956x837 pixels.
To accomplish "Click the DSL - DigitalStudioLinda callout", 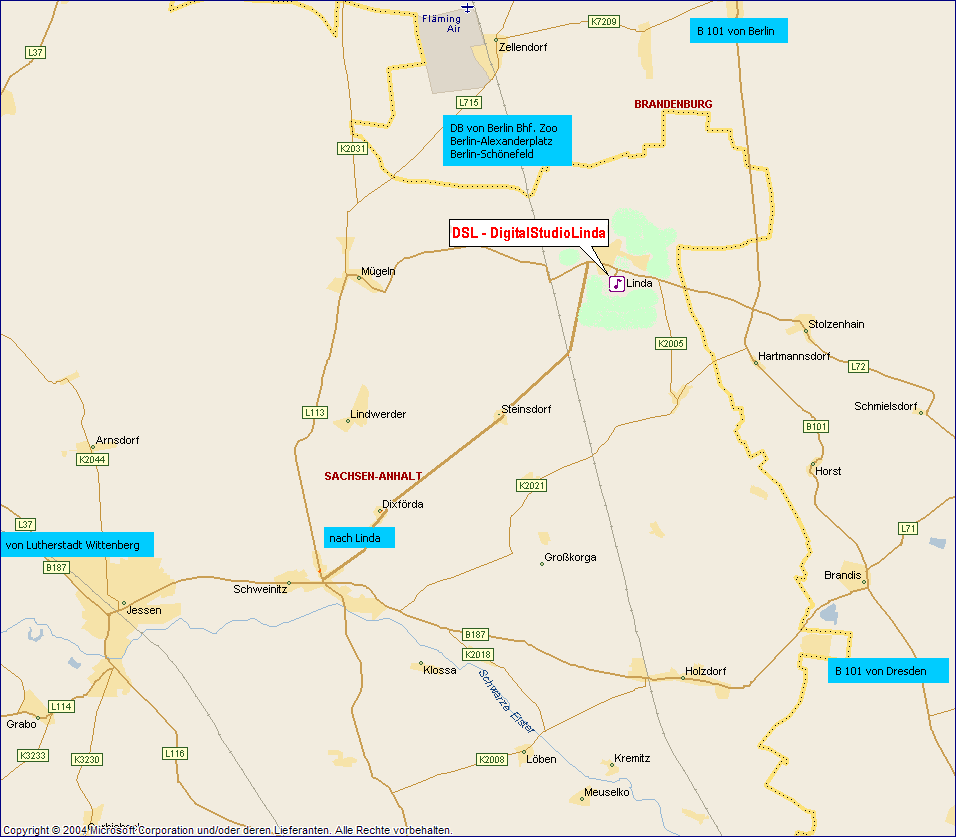I will point(528,234).
